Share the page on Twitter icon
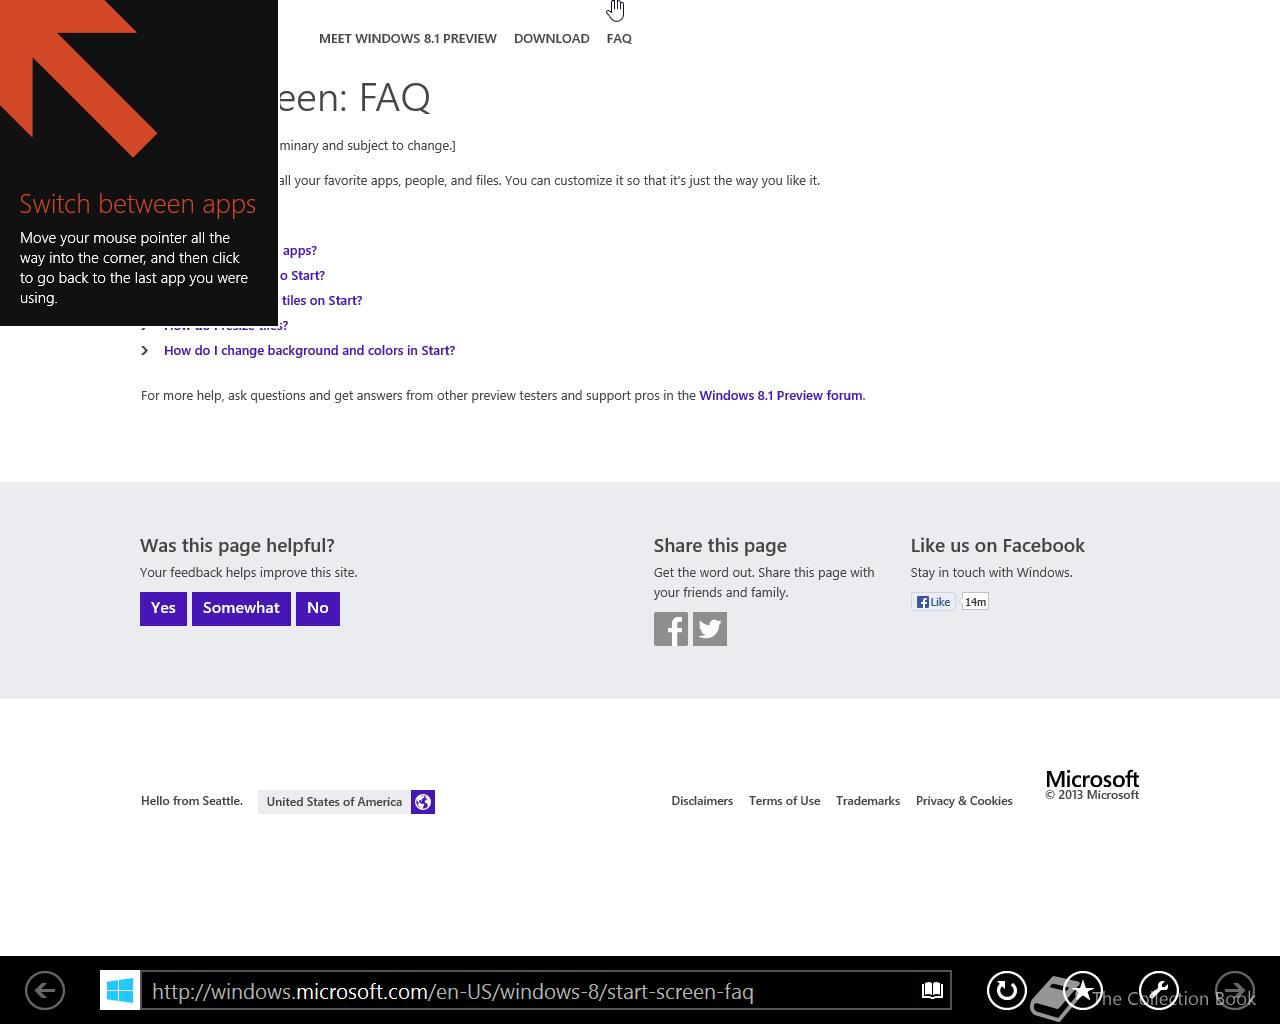 pyautogui.click(x=710, y=629)
